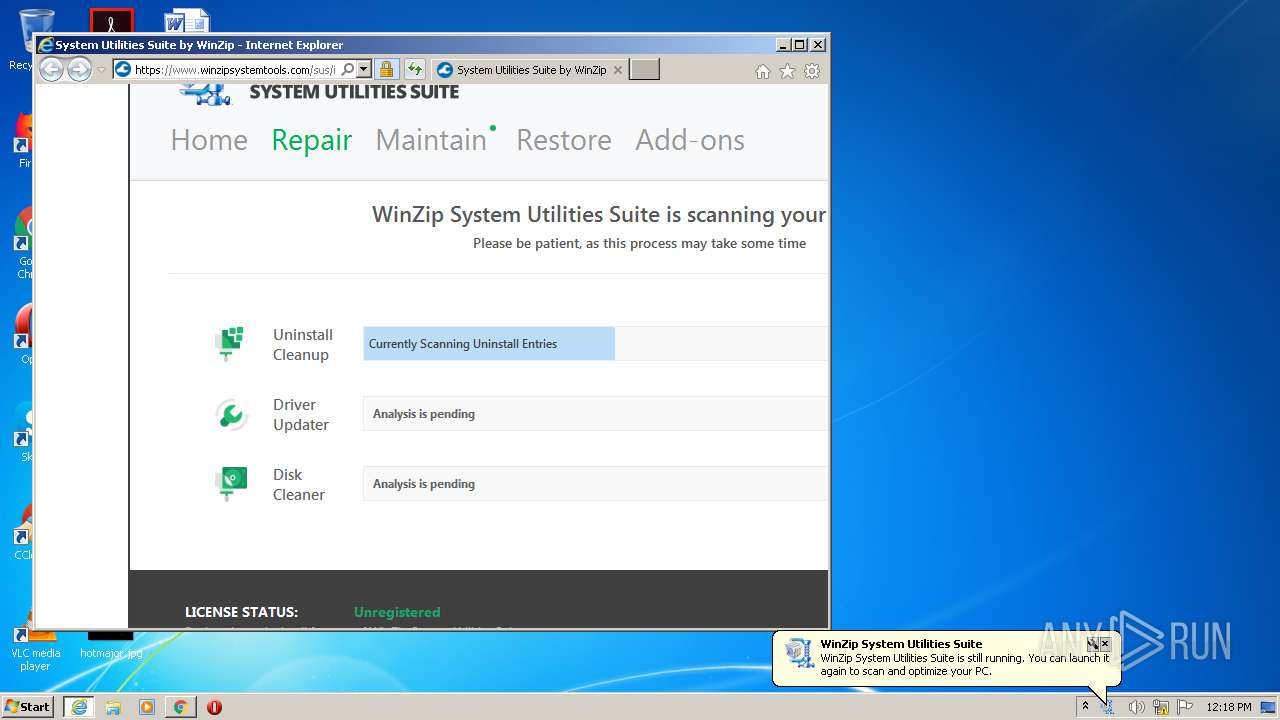Image resolution: width=1280 pixels, height=720 pixels.
Task: Open the Maintain tab
Action: (431, 140)
